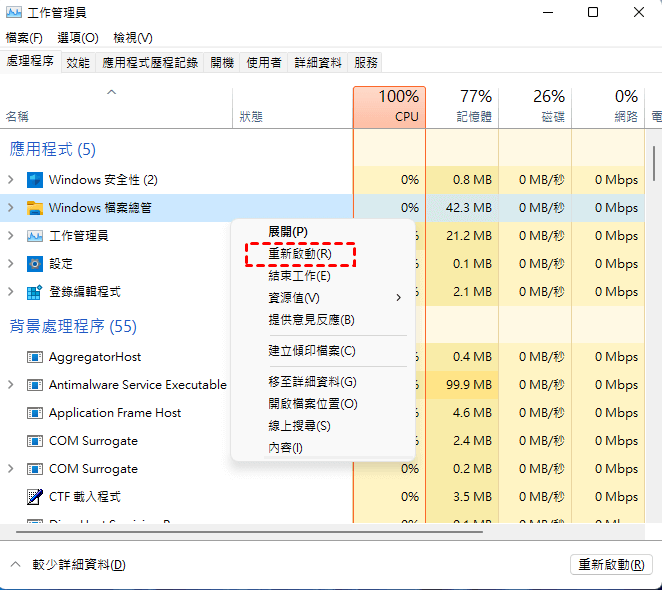Expand the Antimalware Service Executable entry
Image resolution: width=662 pixels, height=590 pixels.
coord(10,385)
